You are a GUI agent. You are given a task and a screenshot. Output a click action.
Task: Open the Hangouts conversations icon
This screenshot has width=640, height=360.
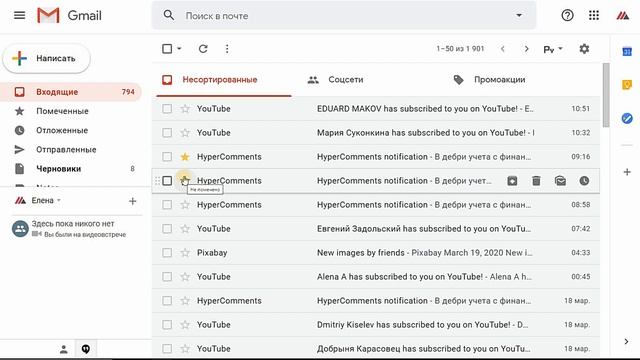point(86,349)
